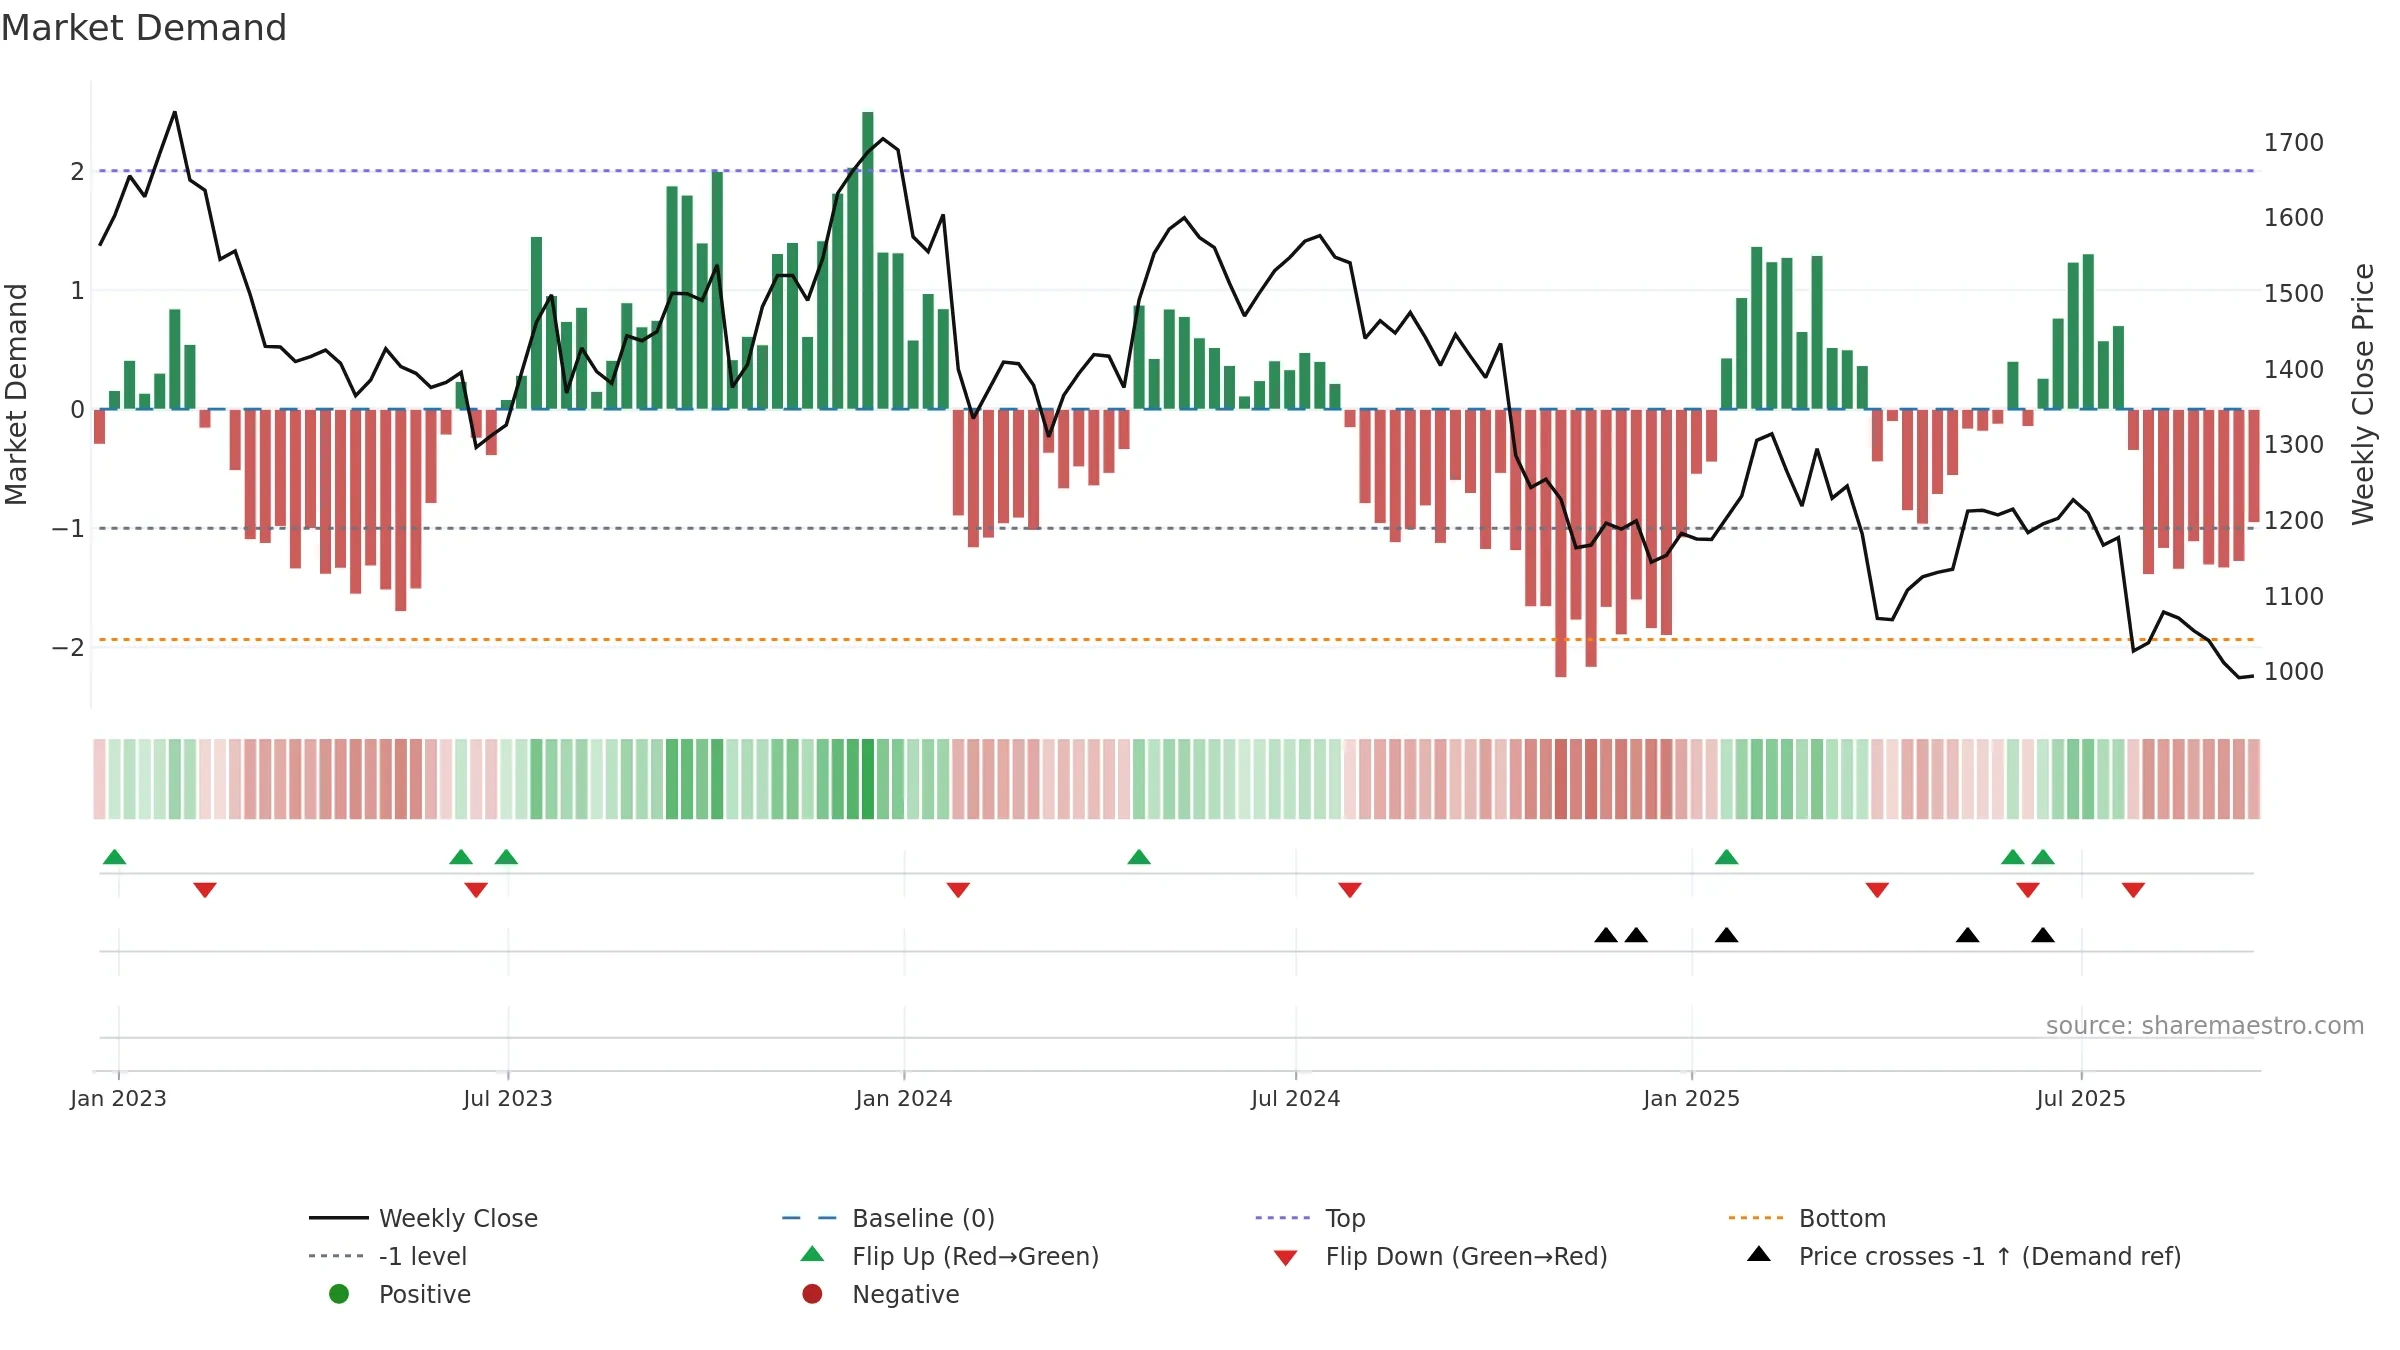Click the lowest red bar near Nov 2024
Image resolution: width=2400 pixels, height=1350 pixels.
pos(1561,543)
